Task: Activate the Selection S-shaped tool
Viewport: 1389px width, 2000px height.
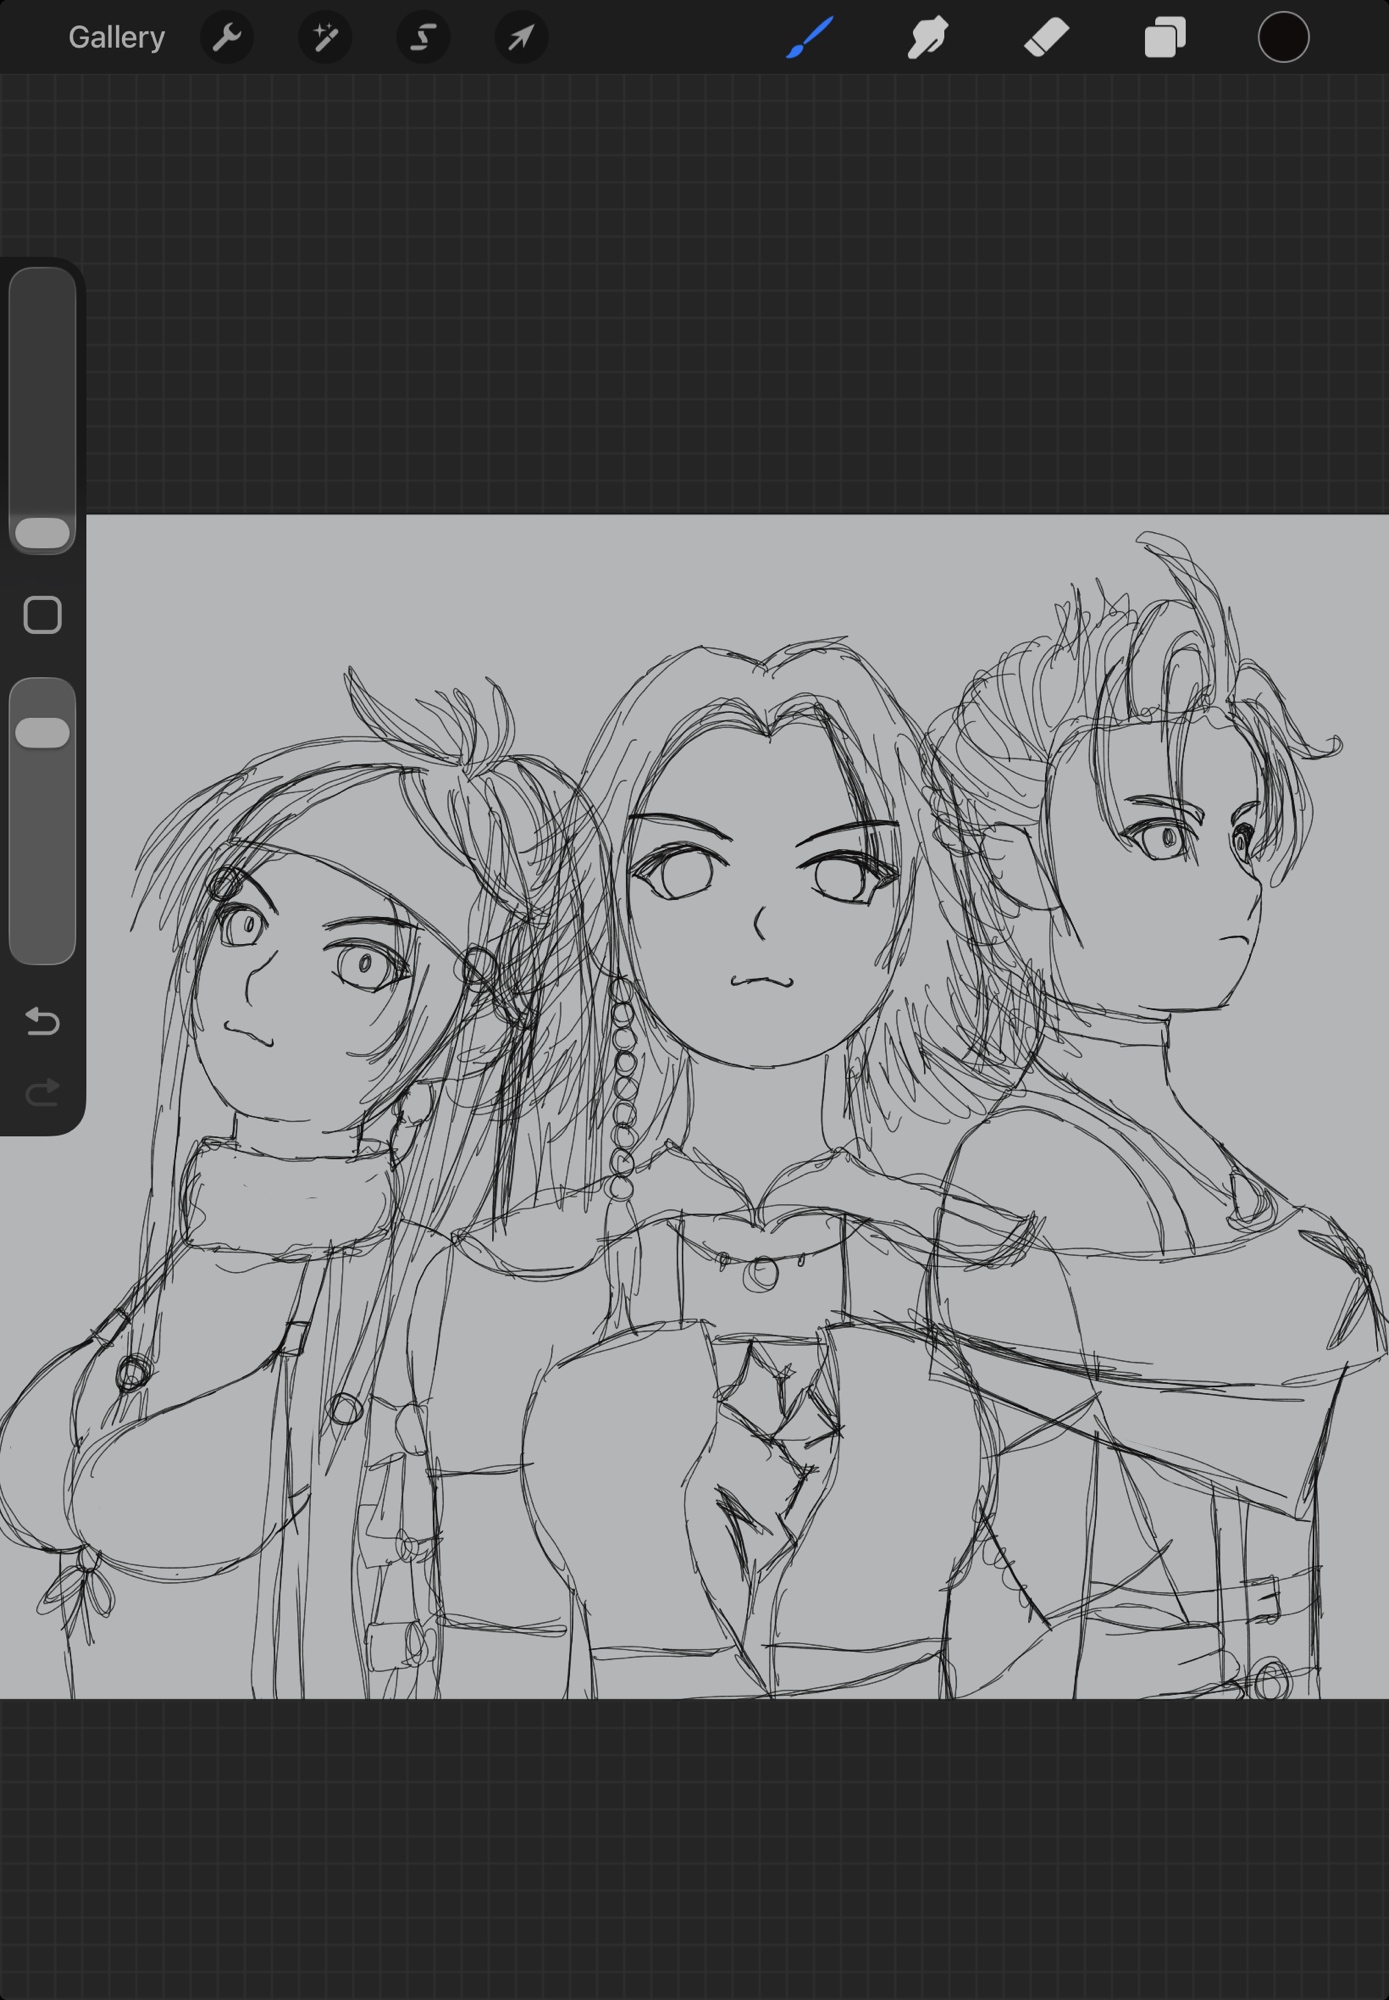Action: (423, 38)
